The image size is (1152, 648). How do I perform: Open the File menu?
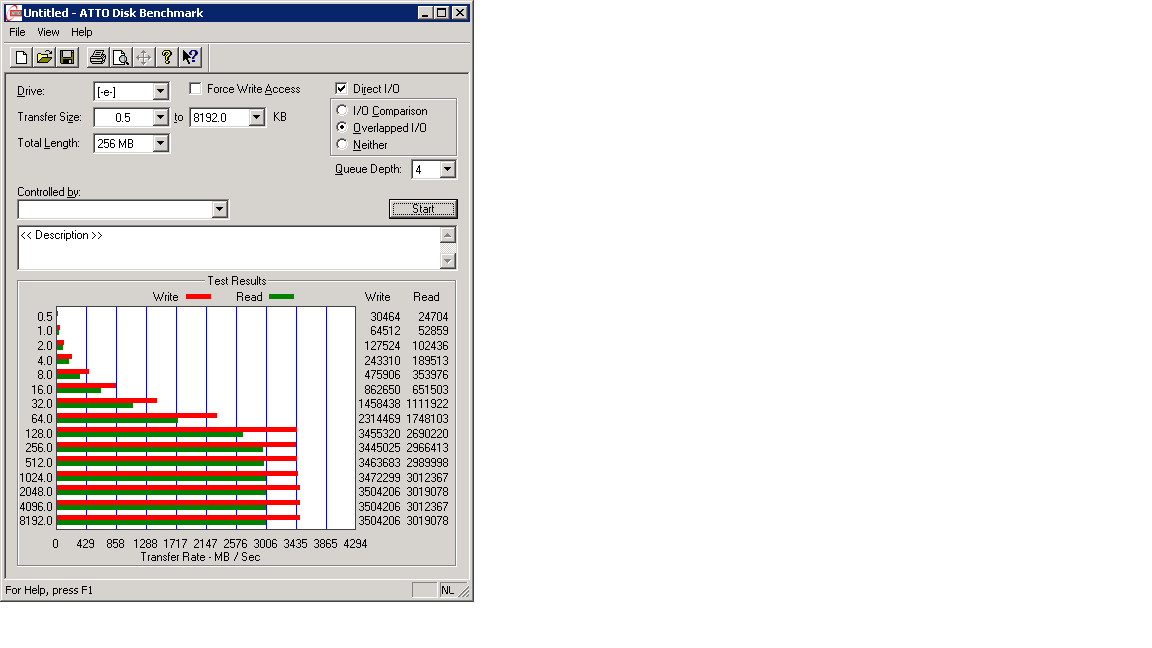click(18, 32)
